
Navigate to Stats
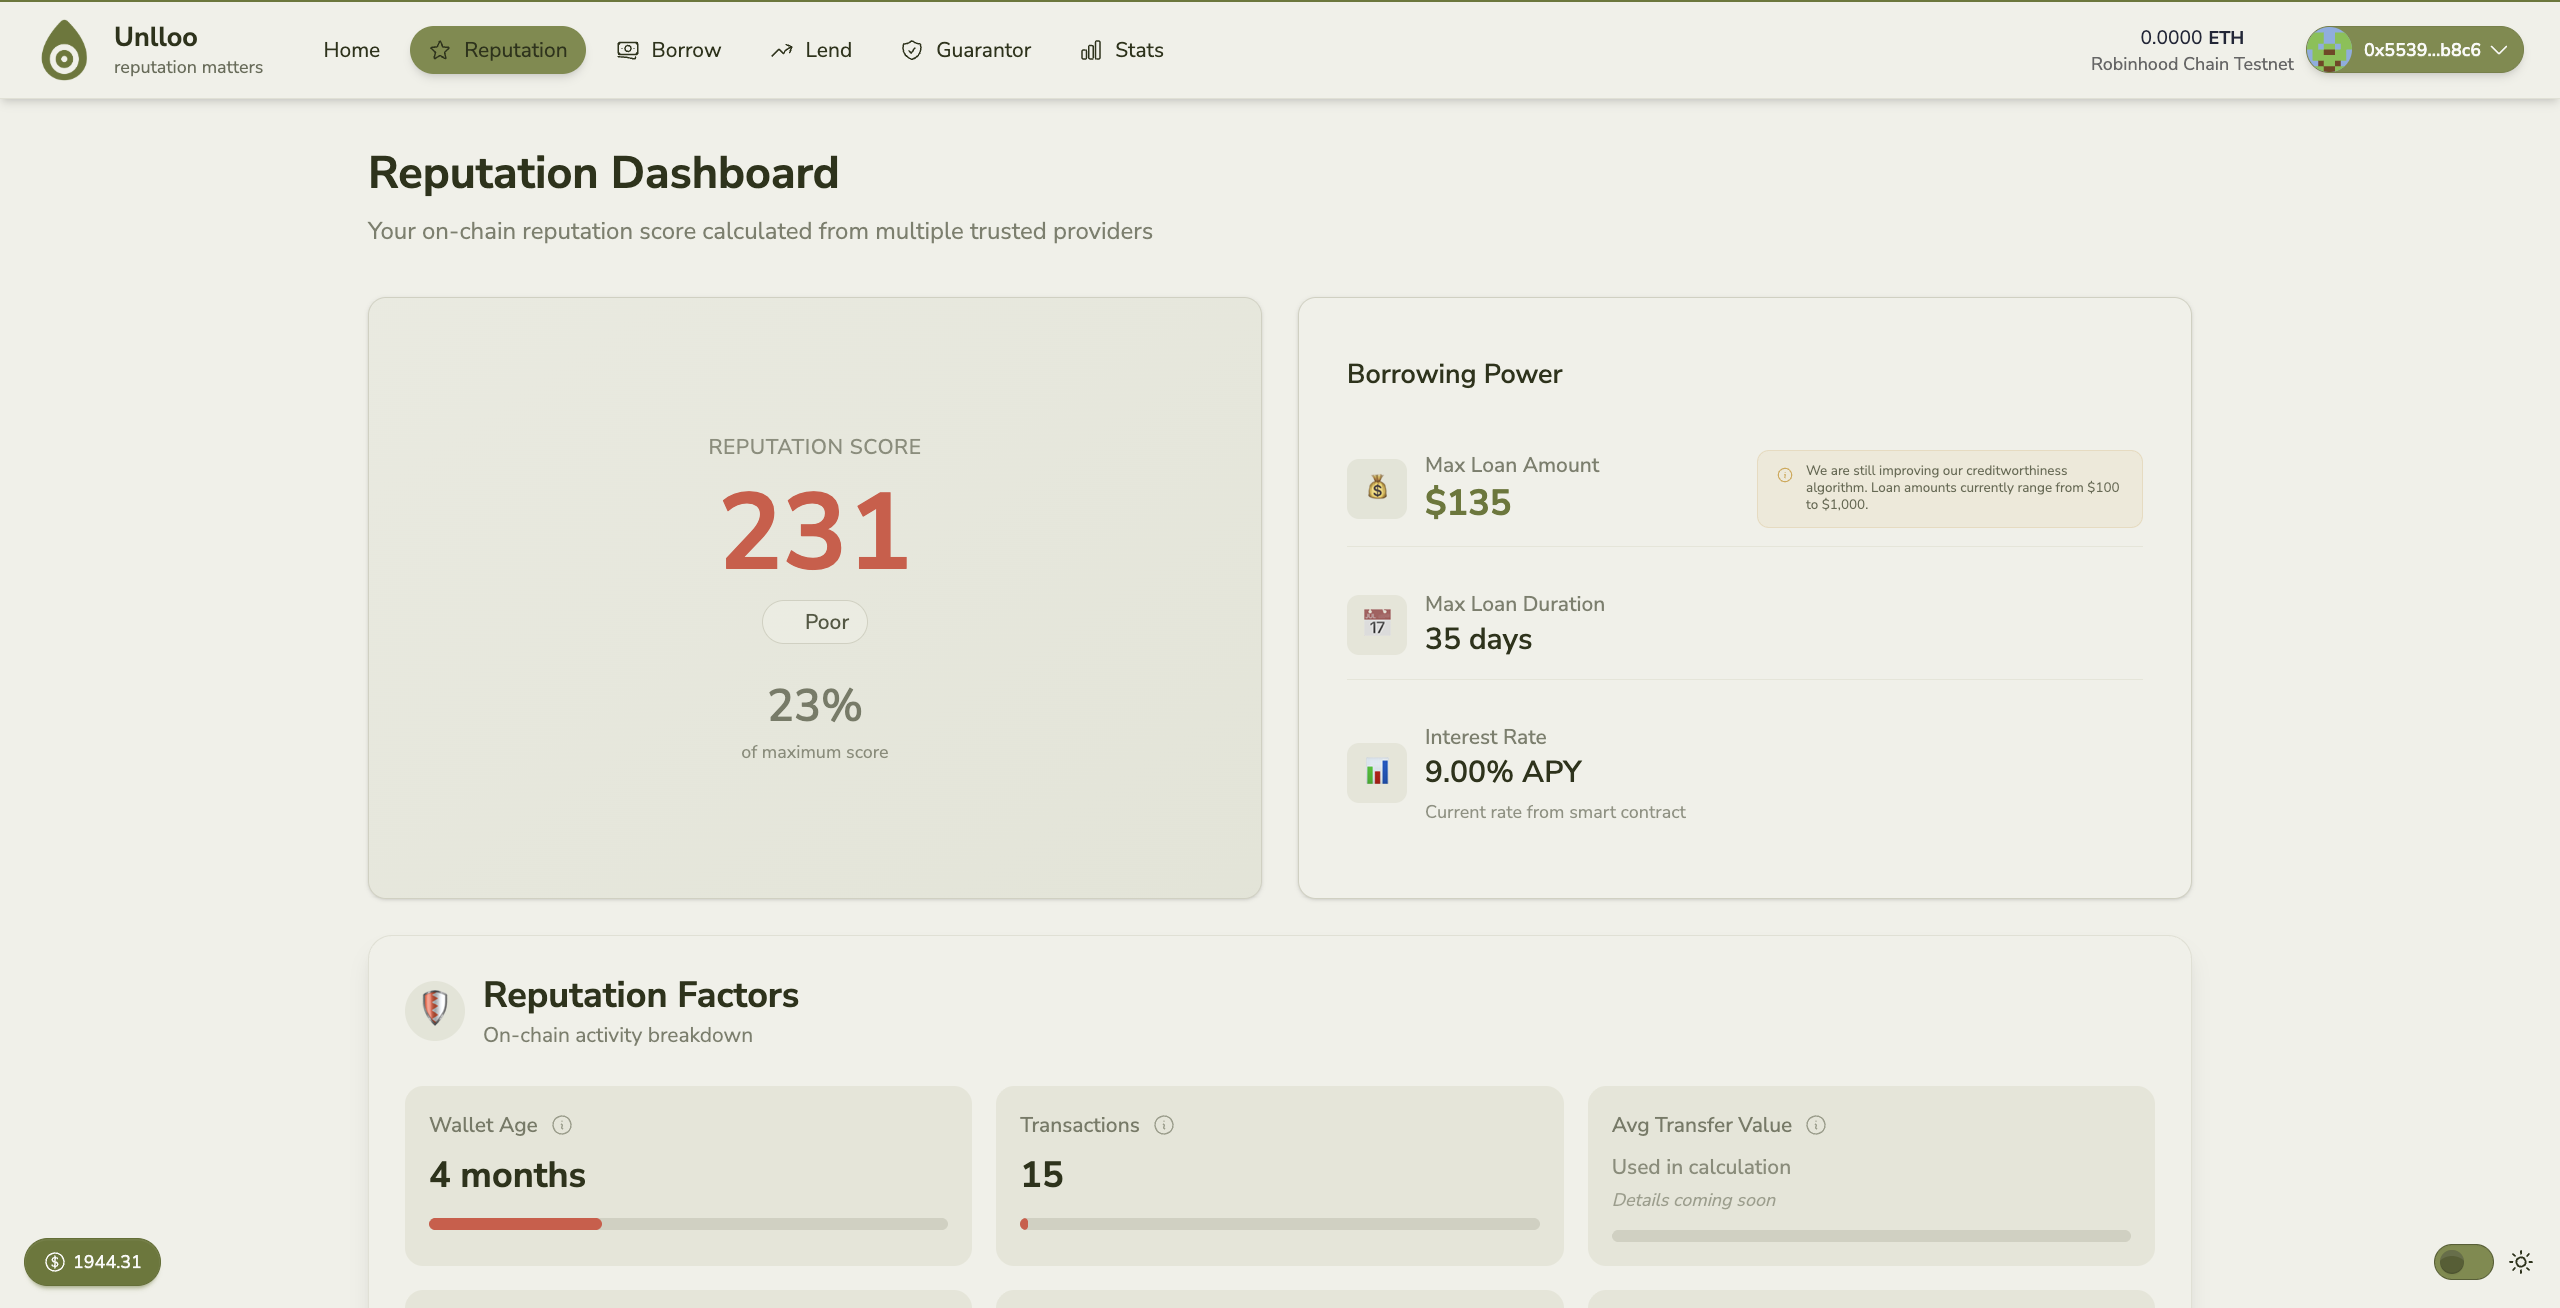pos(1122,50)
